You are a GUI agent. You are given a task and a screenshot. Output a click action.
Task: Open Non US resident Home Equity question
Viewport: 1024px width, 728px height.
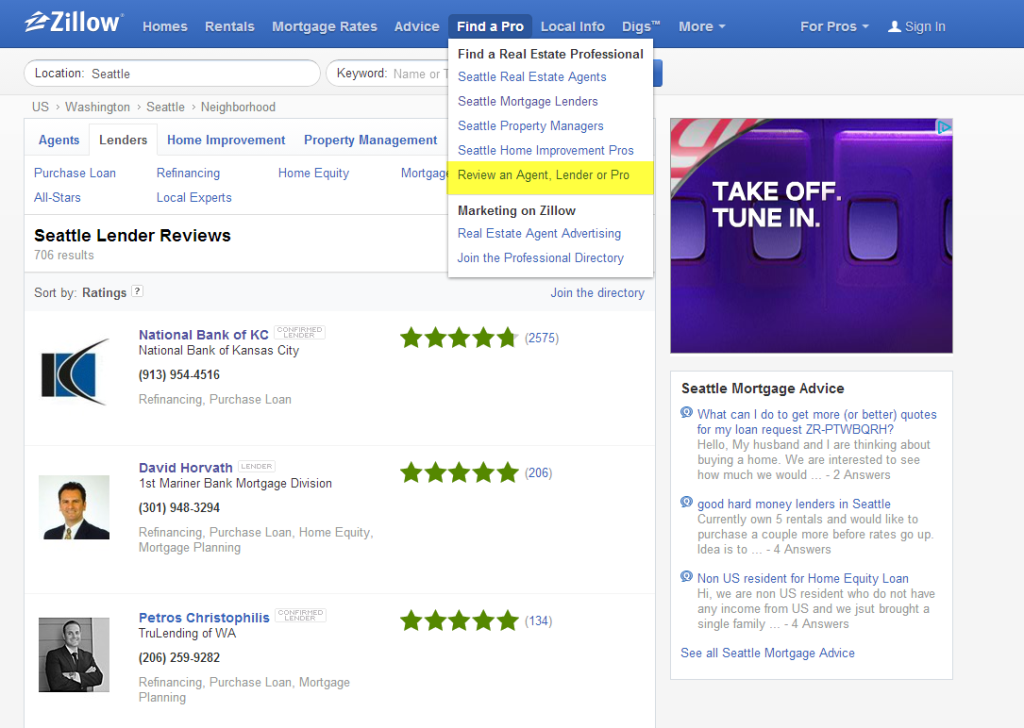tap(803, 578)
